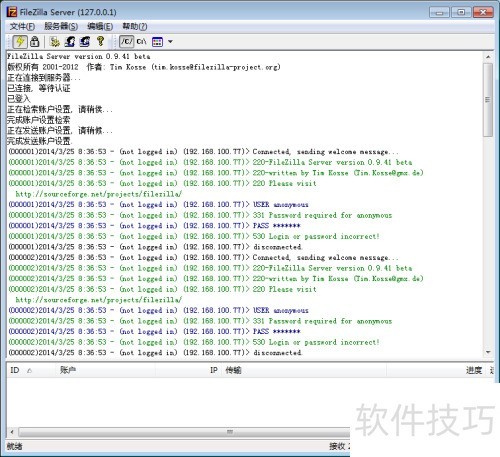Click the user list sorting icon
The image size is (500, 457).
click(157, 42)
